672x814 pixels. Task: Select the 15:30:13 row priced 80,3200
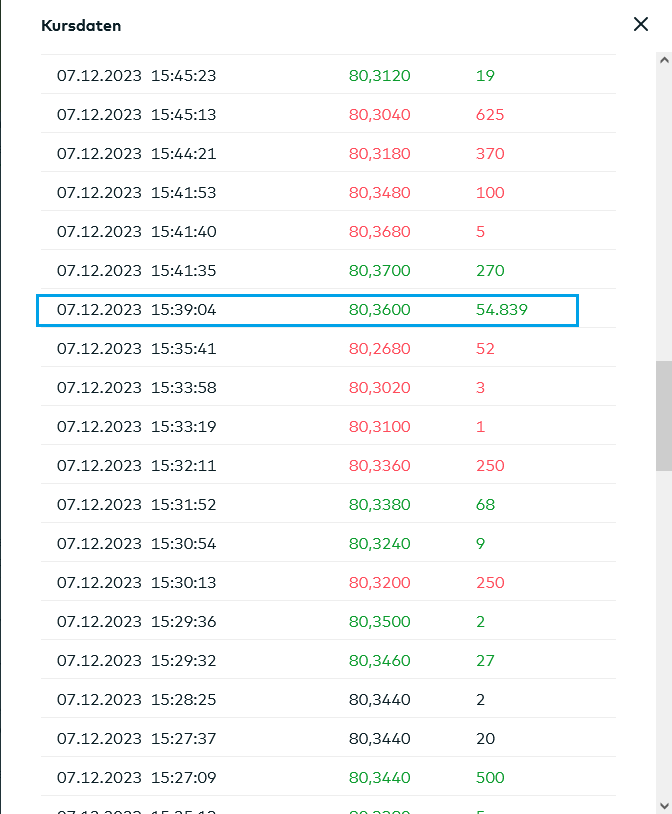pos(307,582)
